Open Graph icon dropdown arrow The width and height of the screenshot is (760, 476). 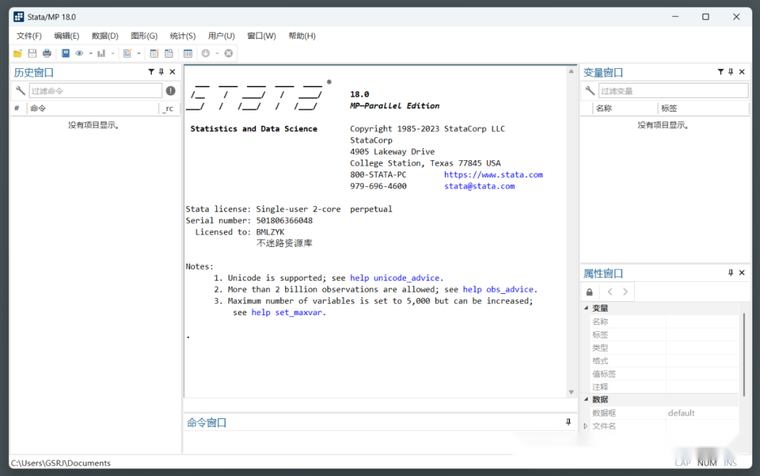(112, 53)
